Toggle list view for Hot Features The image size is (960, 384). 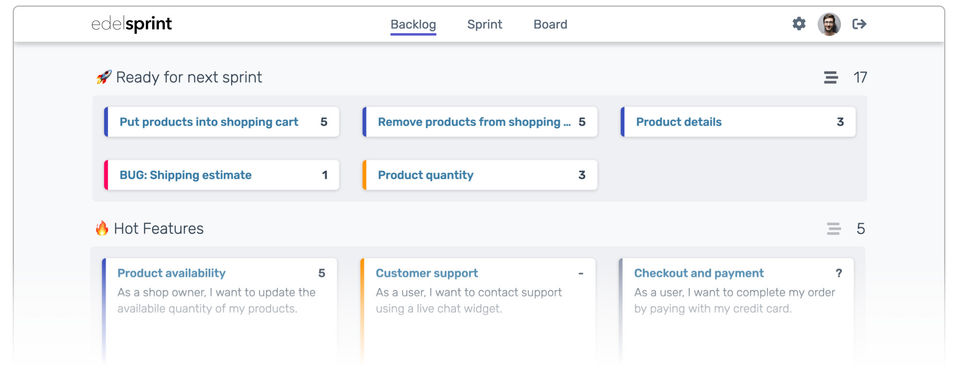coord(833,229)
